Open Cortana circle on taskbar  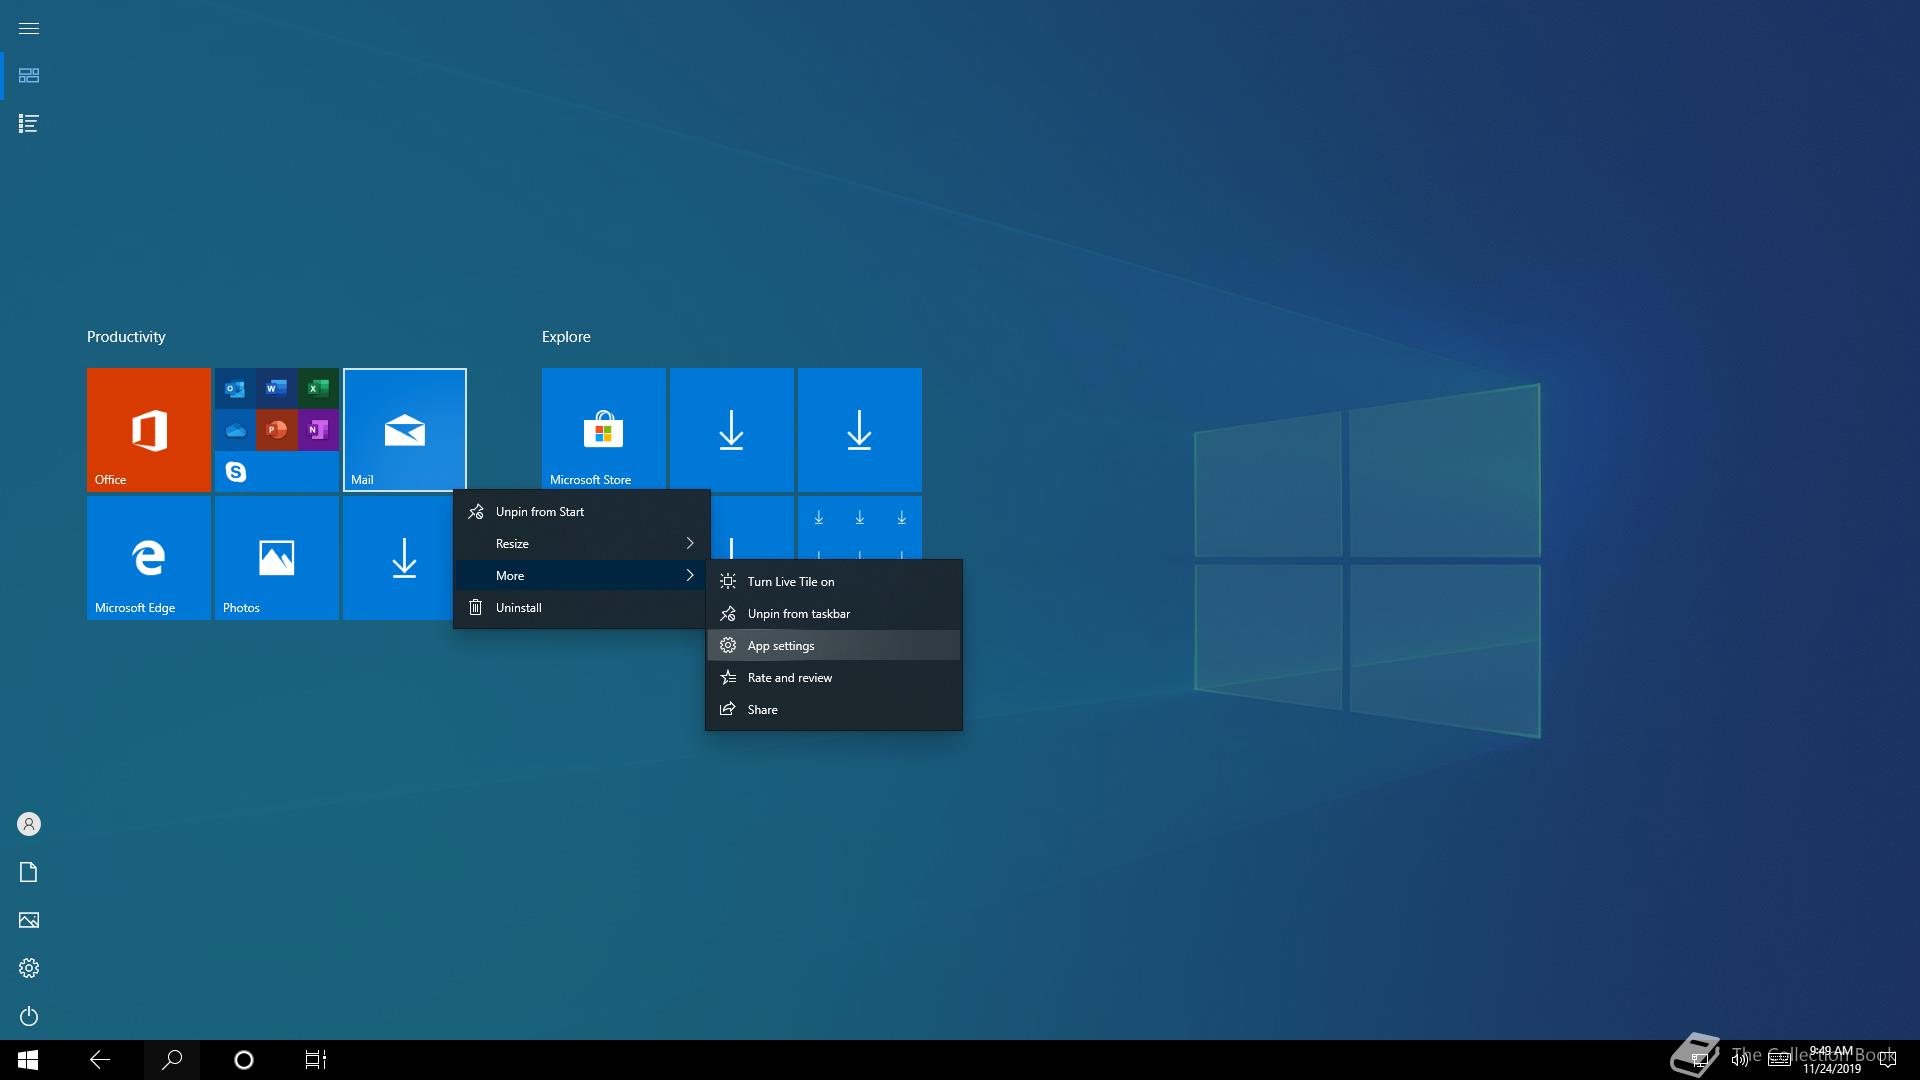[x=244, y=1060]
